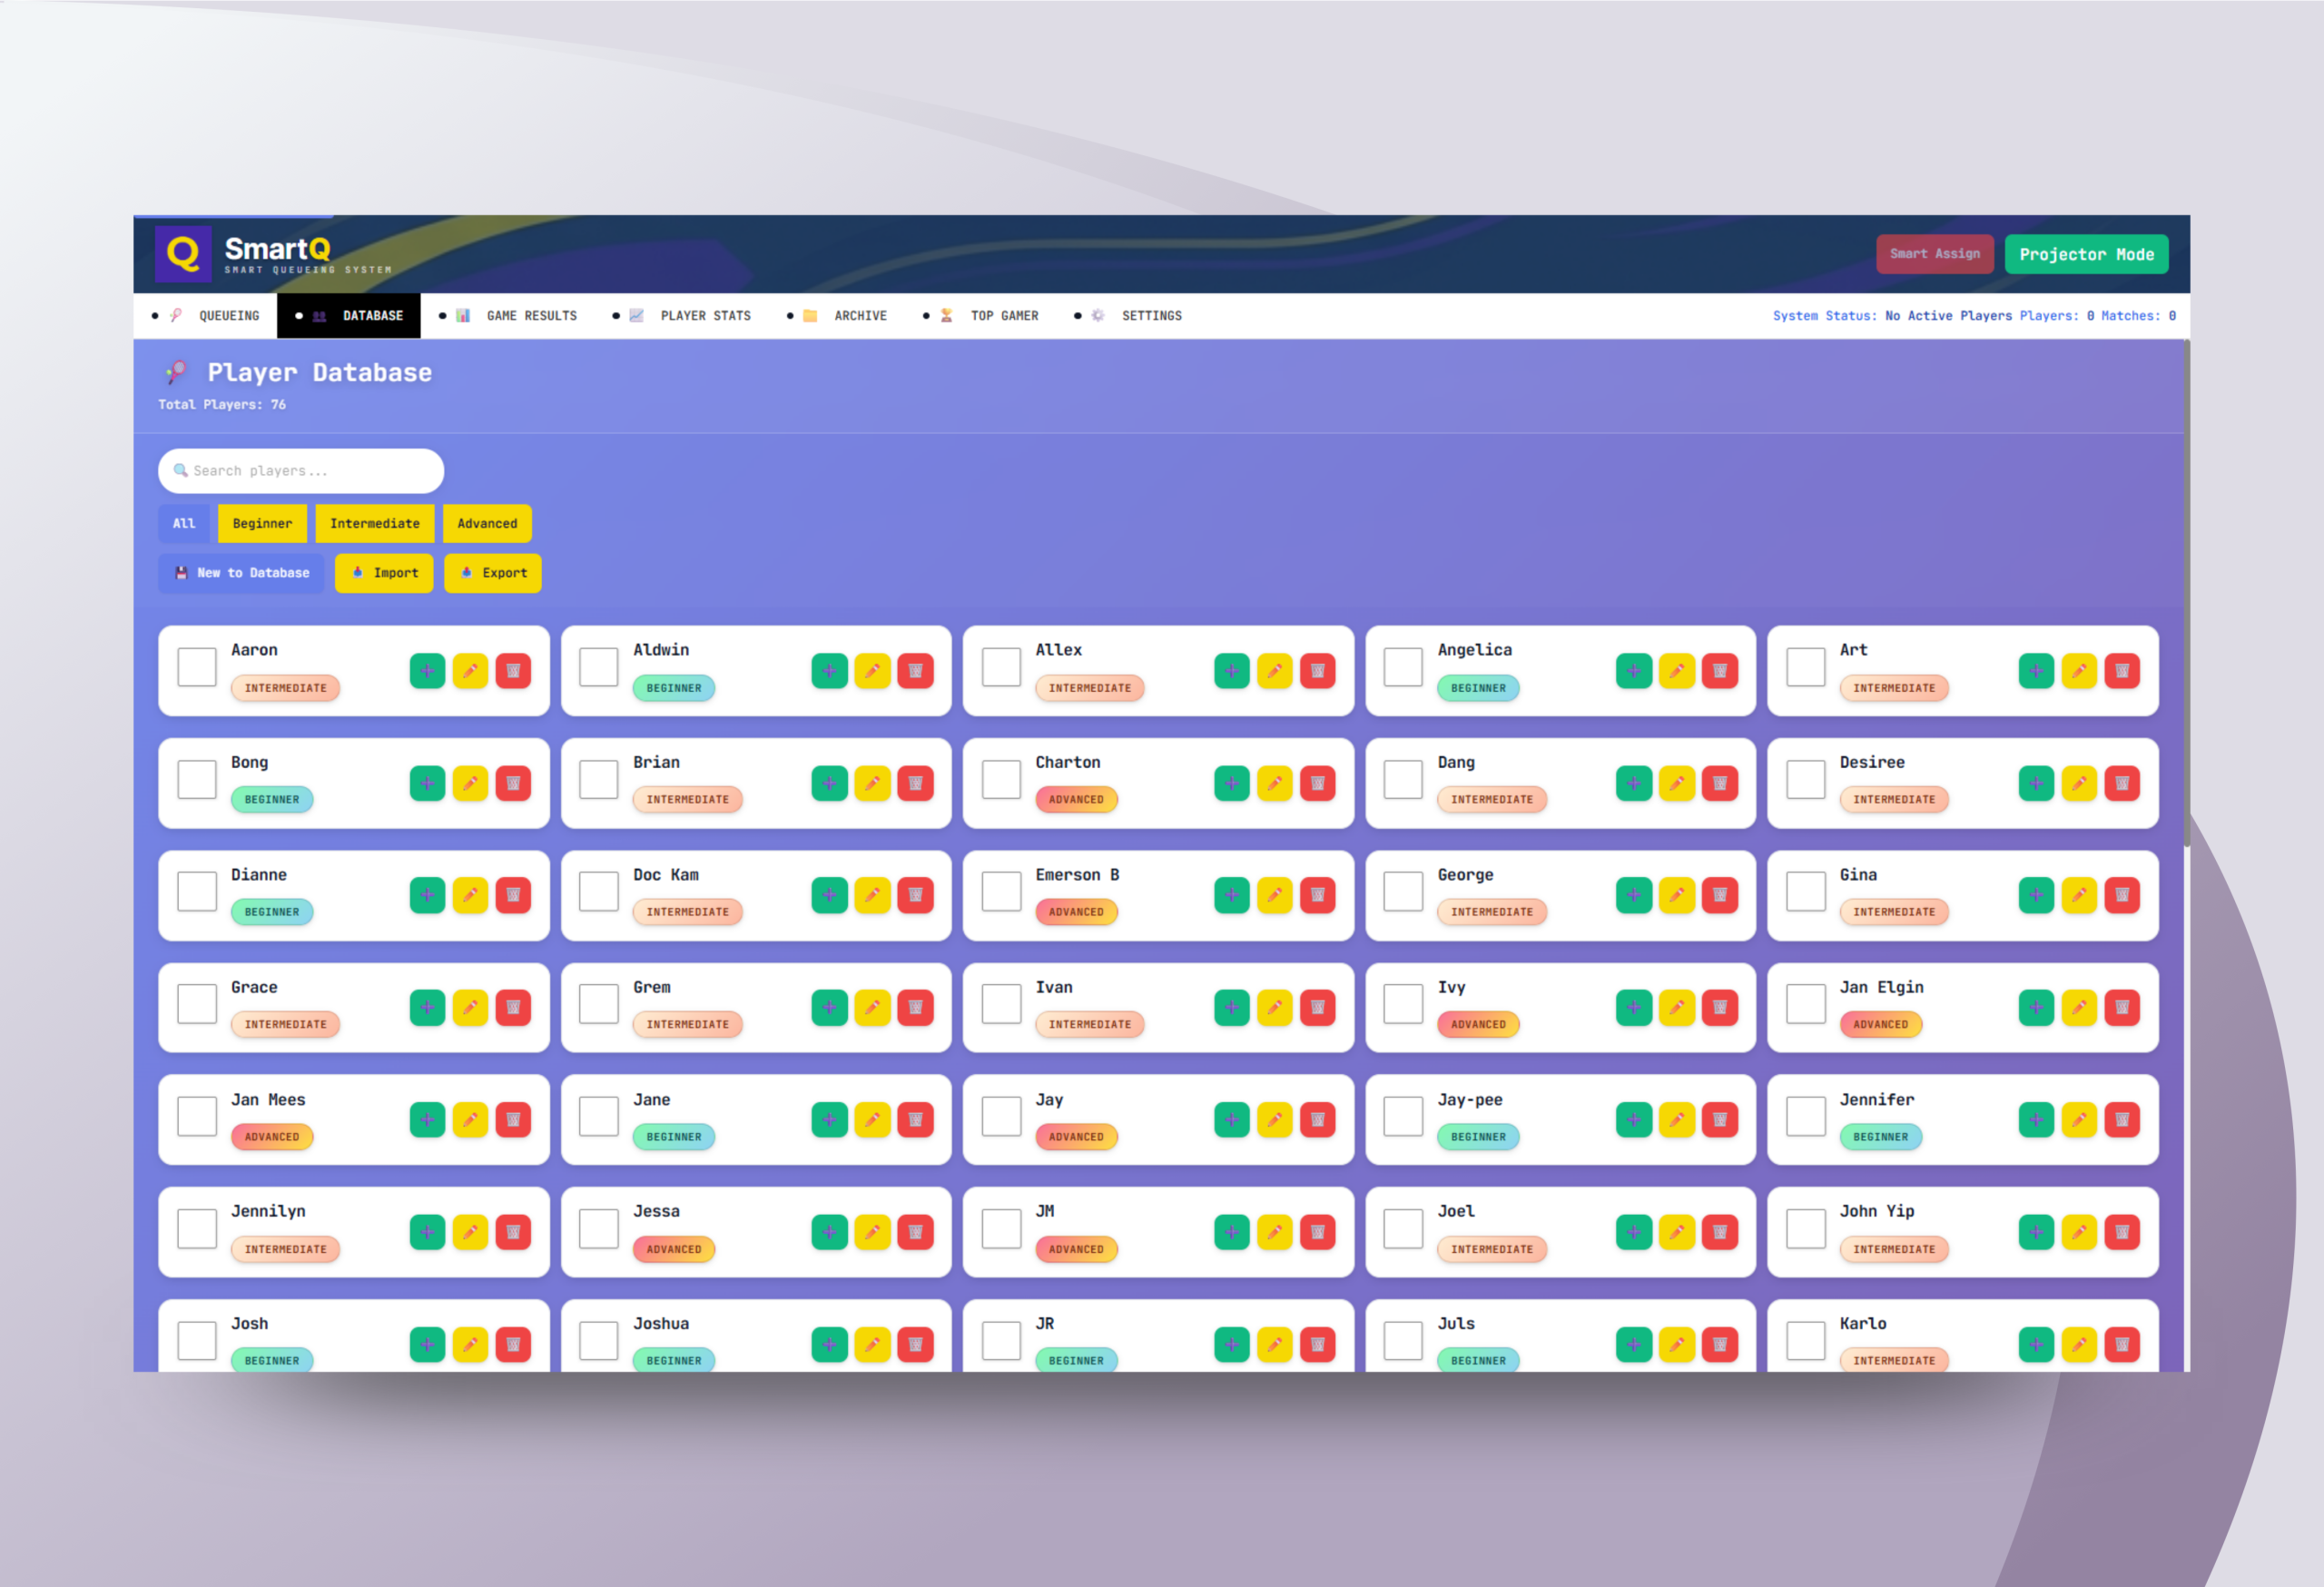This screenshot has width=2324, height=1587.
Task: Click SmartQ logo icon
Action: [183, 254]
